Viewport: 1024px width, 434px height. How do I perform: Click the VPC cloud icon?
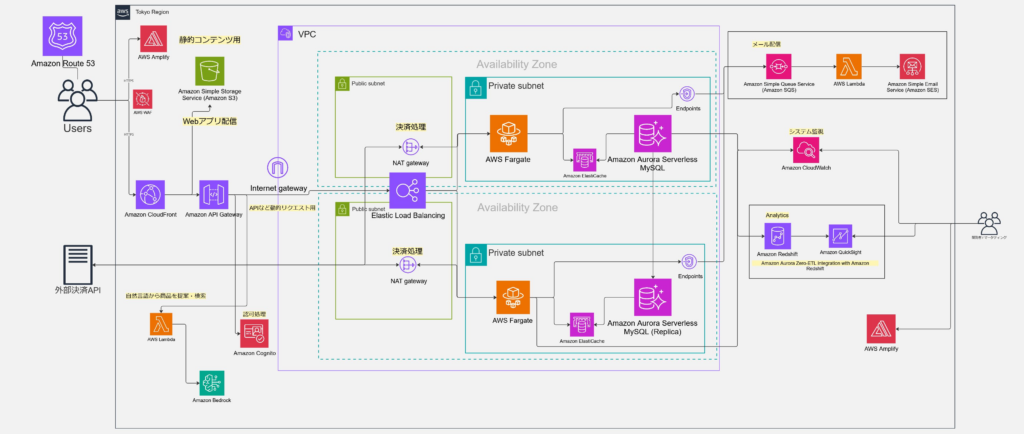click(285, 33)
